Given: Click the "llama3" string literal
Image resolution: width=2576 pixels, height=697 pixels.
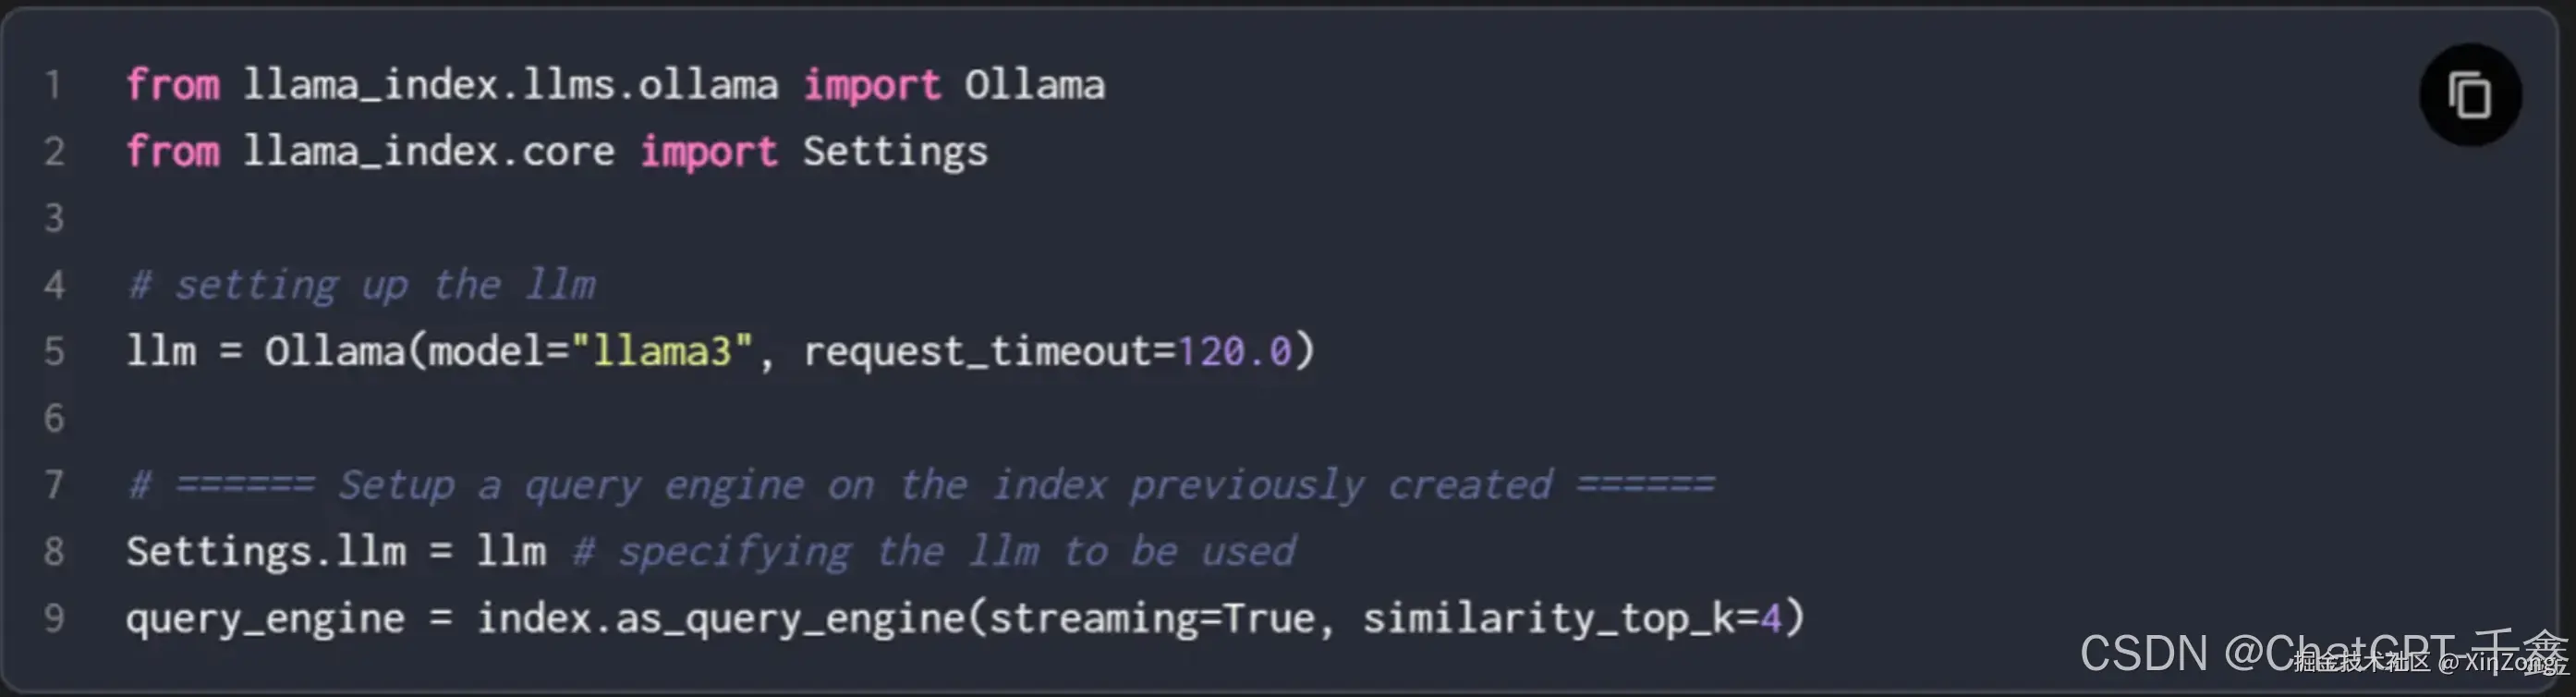Looking at the screenshot, I should pos(662,351).
